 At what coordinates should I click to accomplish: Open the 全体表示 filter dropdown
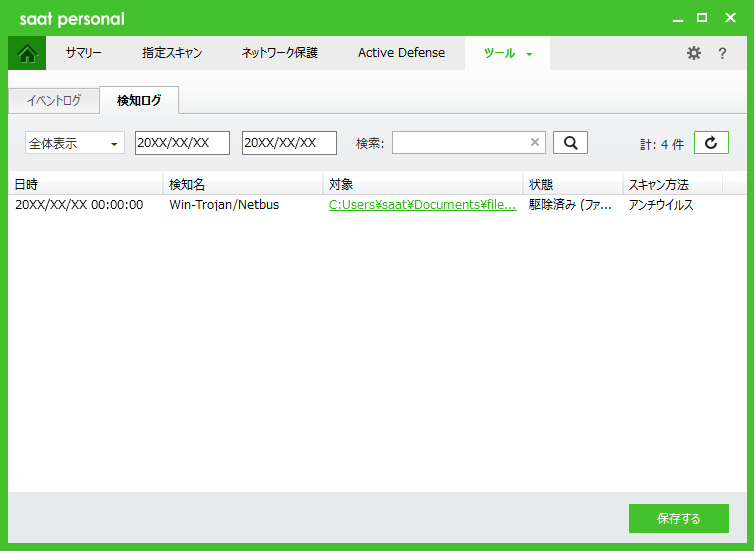tap(75, 143)
